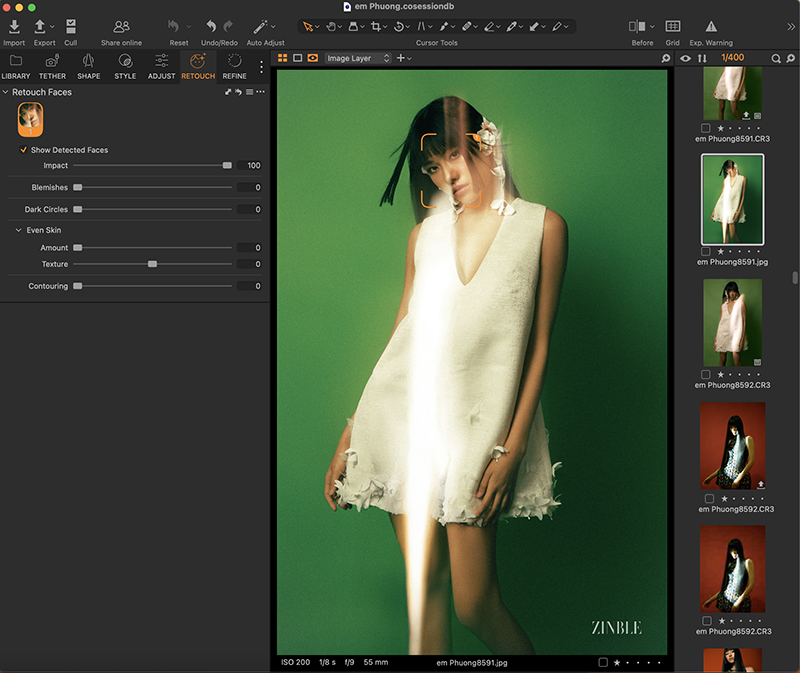Image resolution: width=800 pixels, height=673 pixels.
Task: Open the Style tool tab
Action: pyautogui.click(x=125, y=65)
